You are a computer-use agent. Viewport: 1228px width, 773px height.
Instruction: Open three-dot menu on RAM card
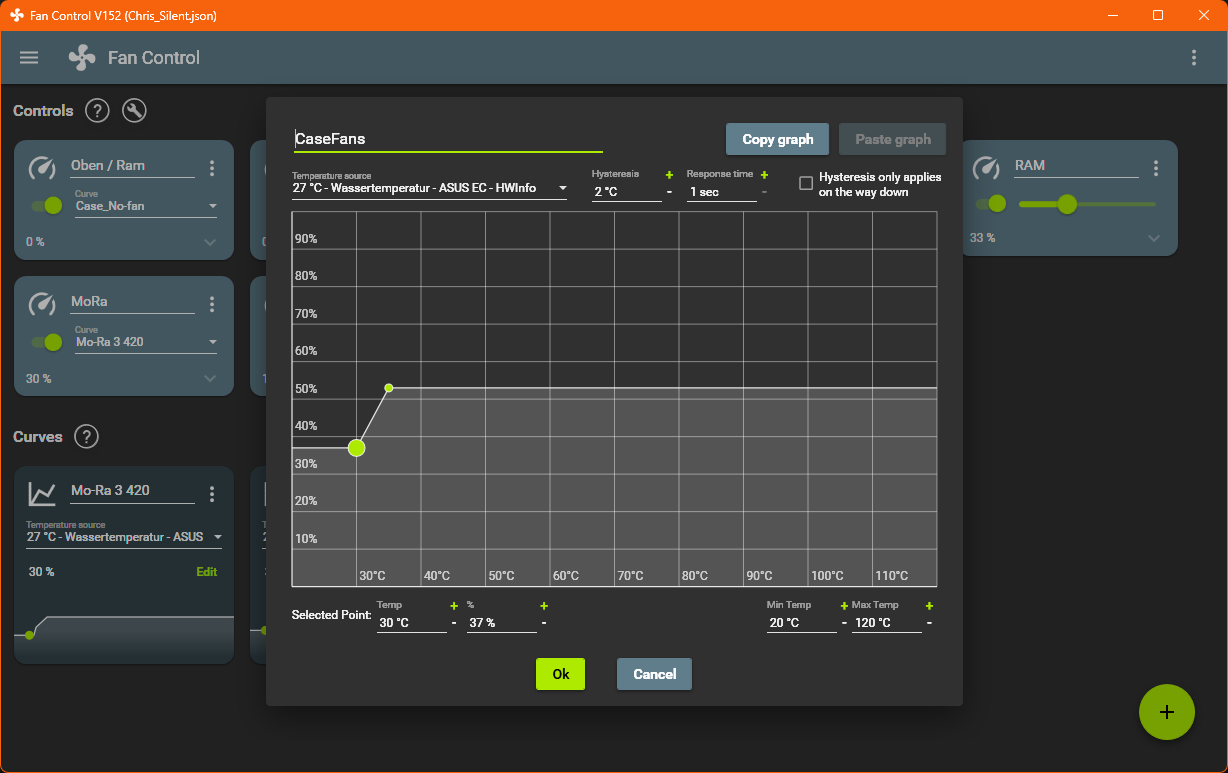[x=1156, y=168]
